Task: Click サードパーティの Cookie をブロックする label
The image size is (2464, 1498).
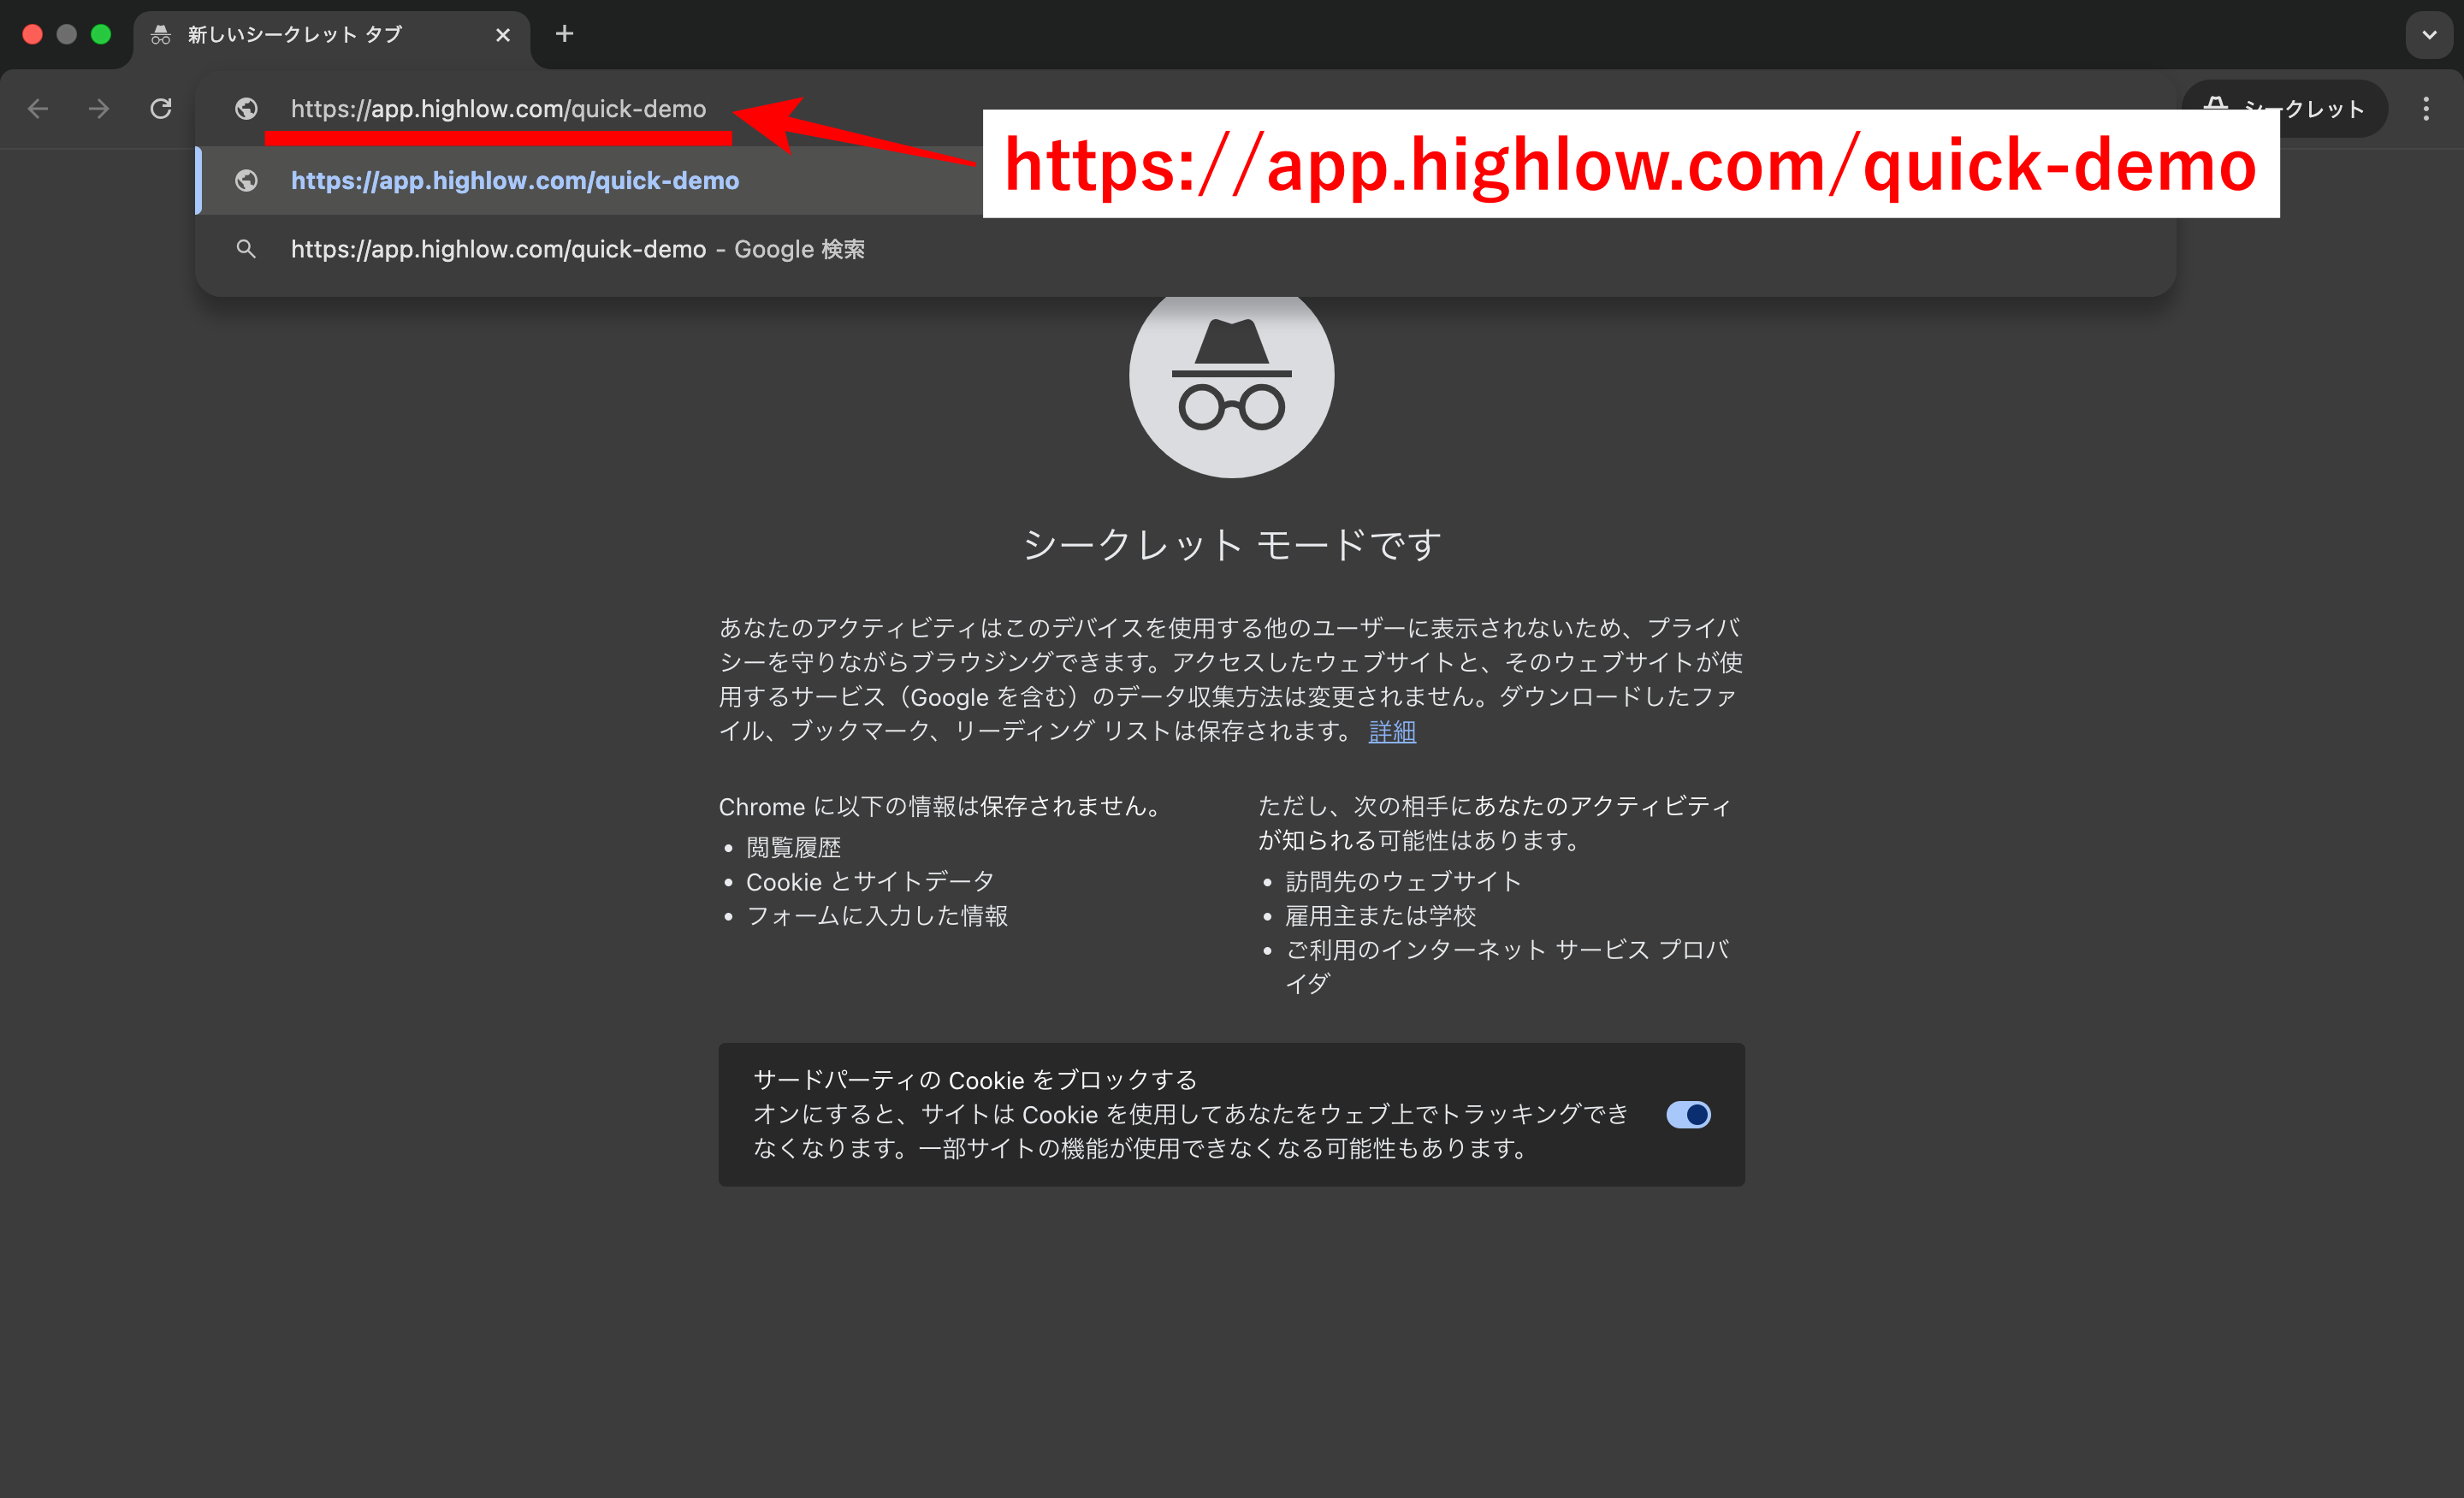Action: [x=975, y=1080]
